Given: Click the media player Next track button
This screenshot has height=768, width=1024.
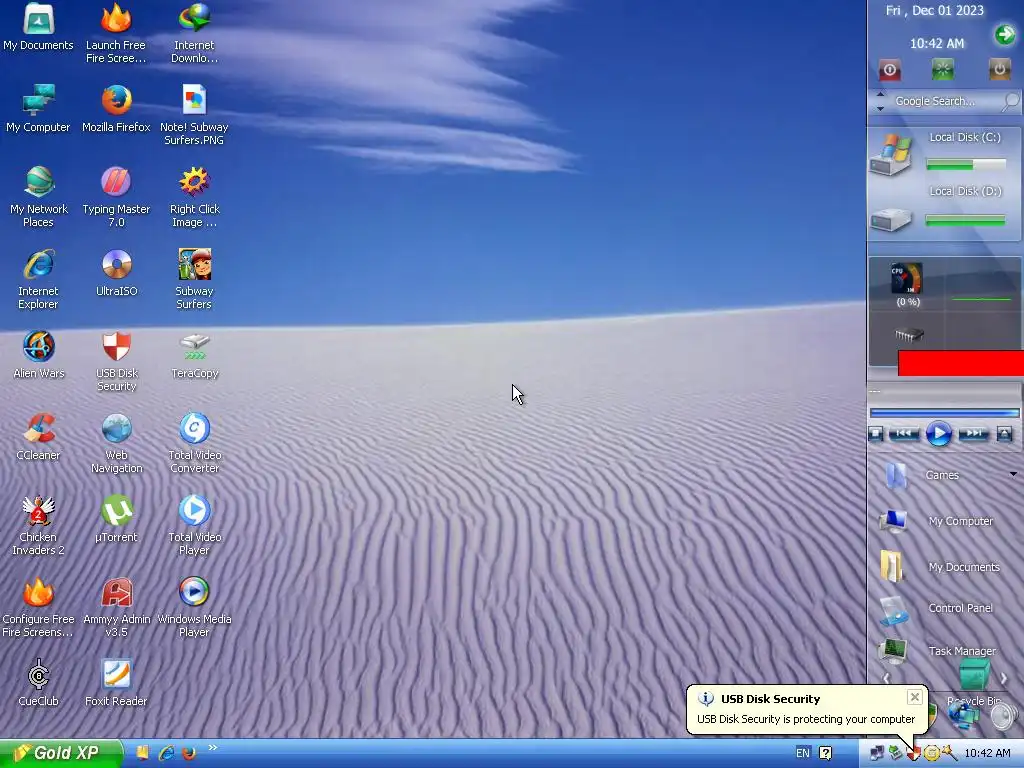Looking at the screenshot, I should click(x=973, y=434).
